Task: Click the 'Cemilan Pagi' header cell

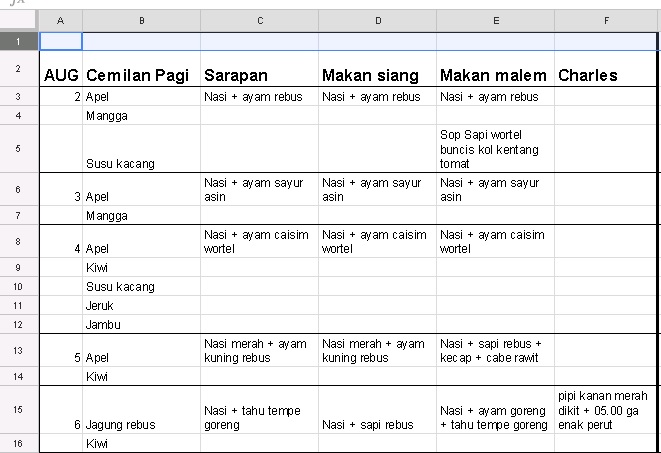Action: pos(142,69)
